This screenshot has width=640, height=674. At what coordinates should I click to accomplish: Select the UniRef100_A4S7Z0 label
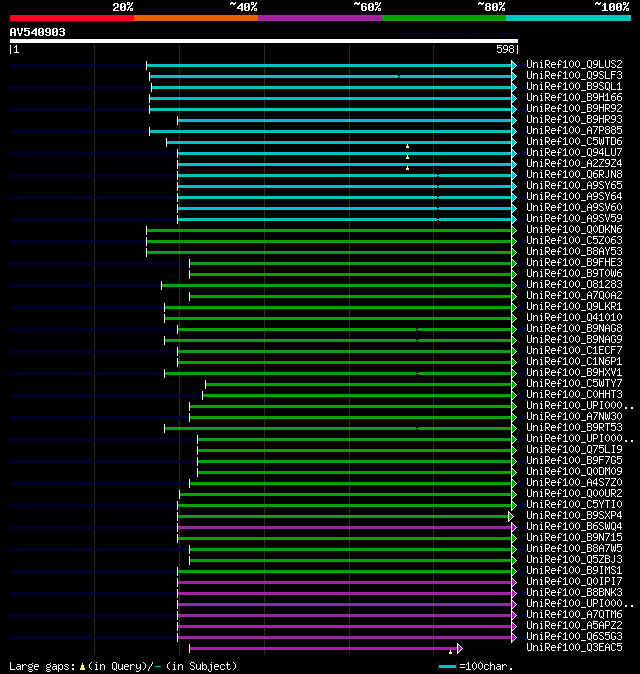574,483
